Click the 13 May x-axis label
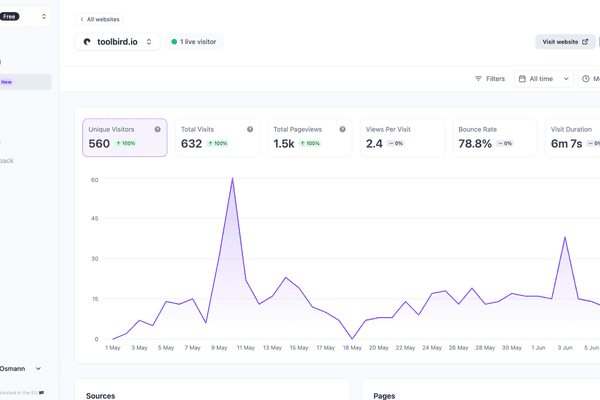 click(272, 348)
